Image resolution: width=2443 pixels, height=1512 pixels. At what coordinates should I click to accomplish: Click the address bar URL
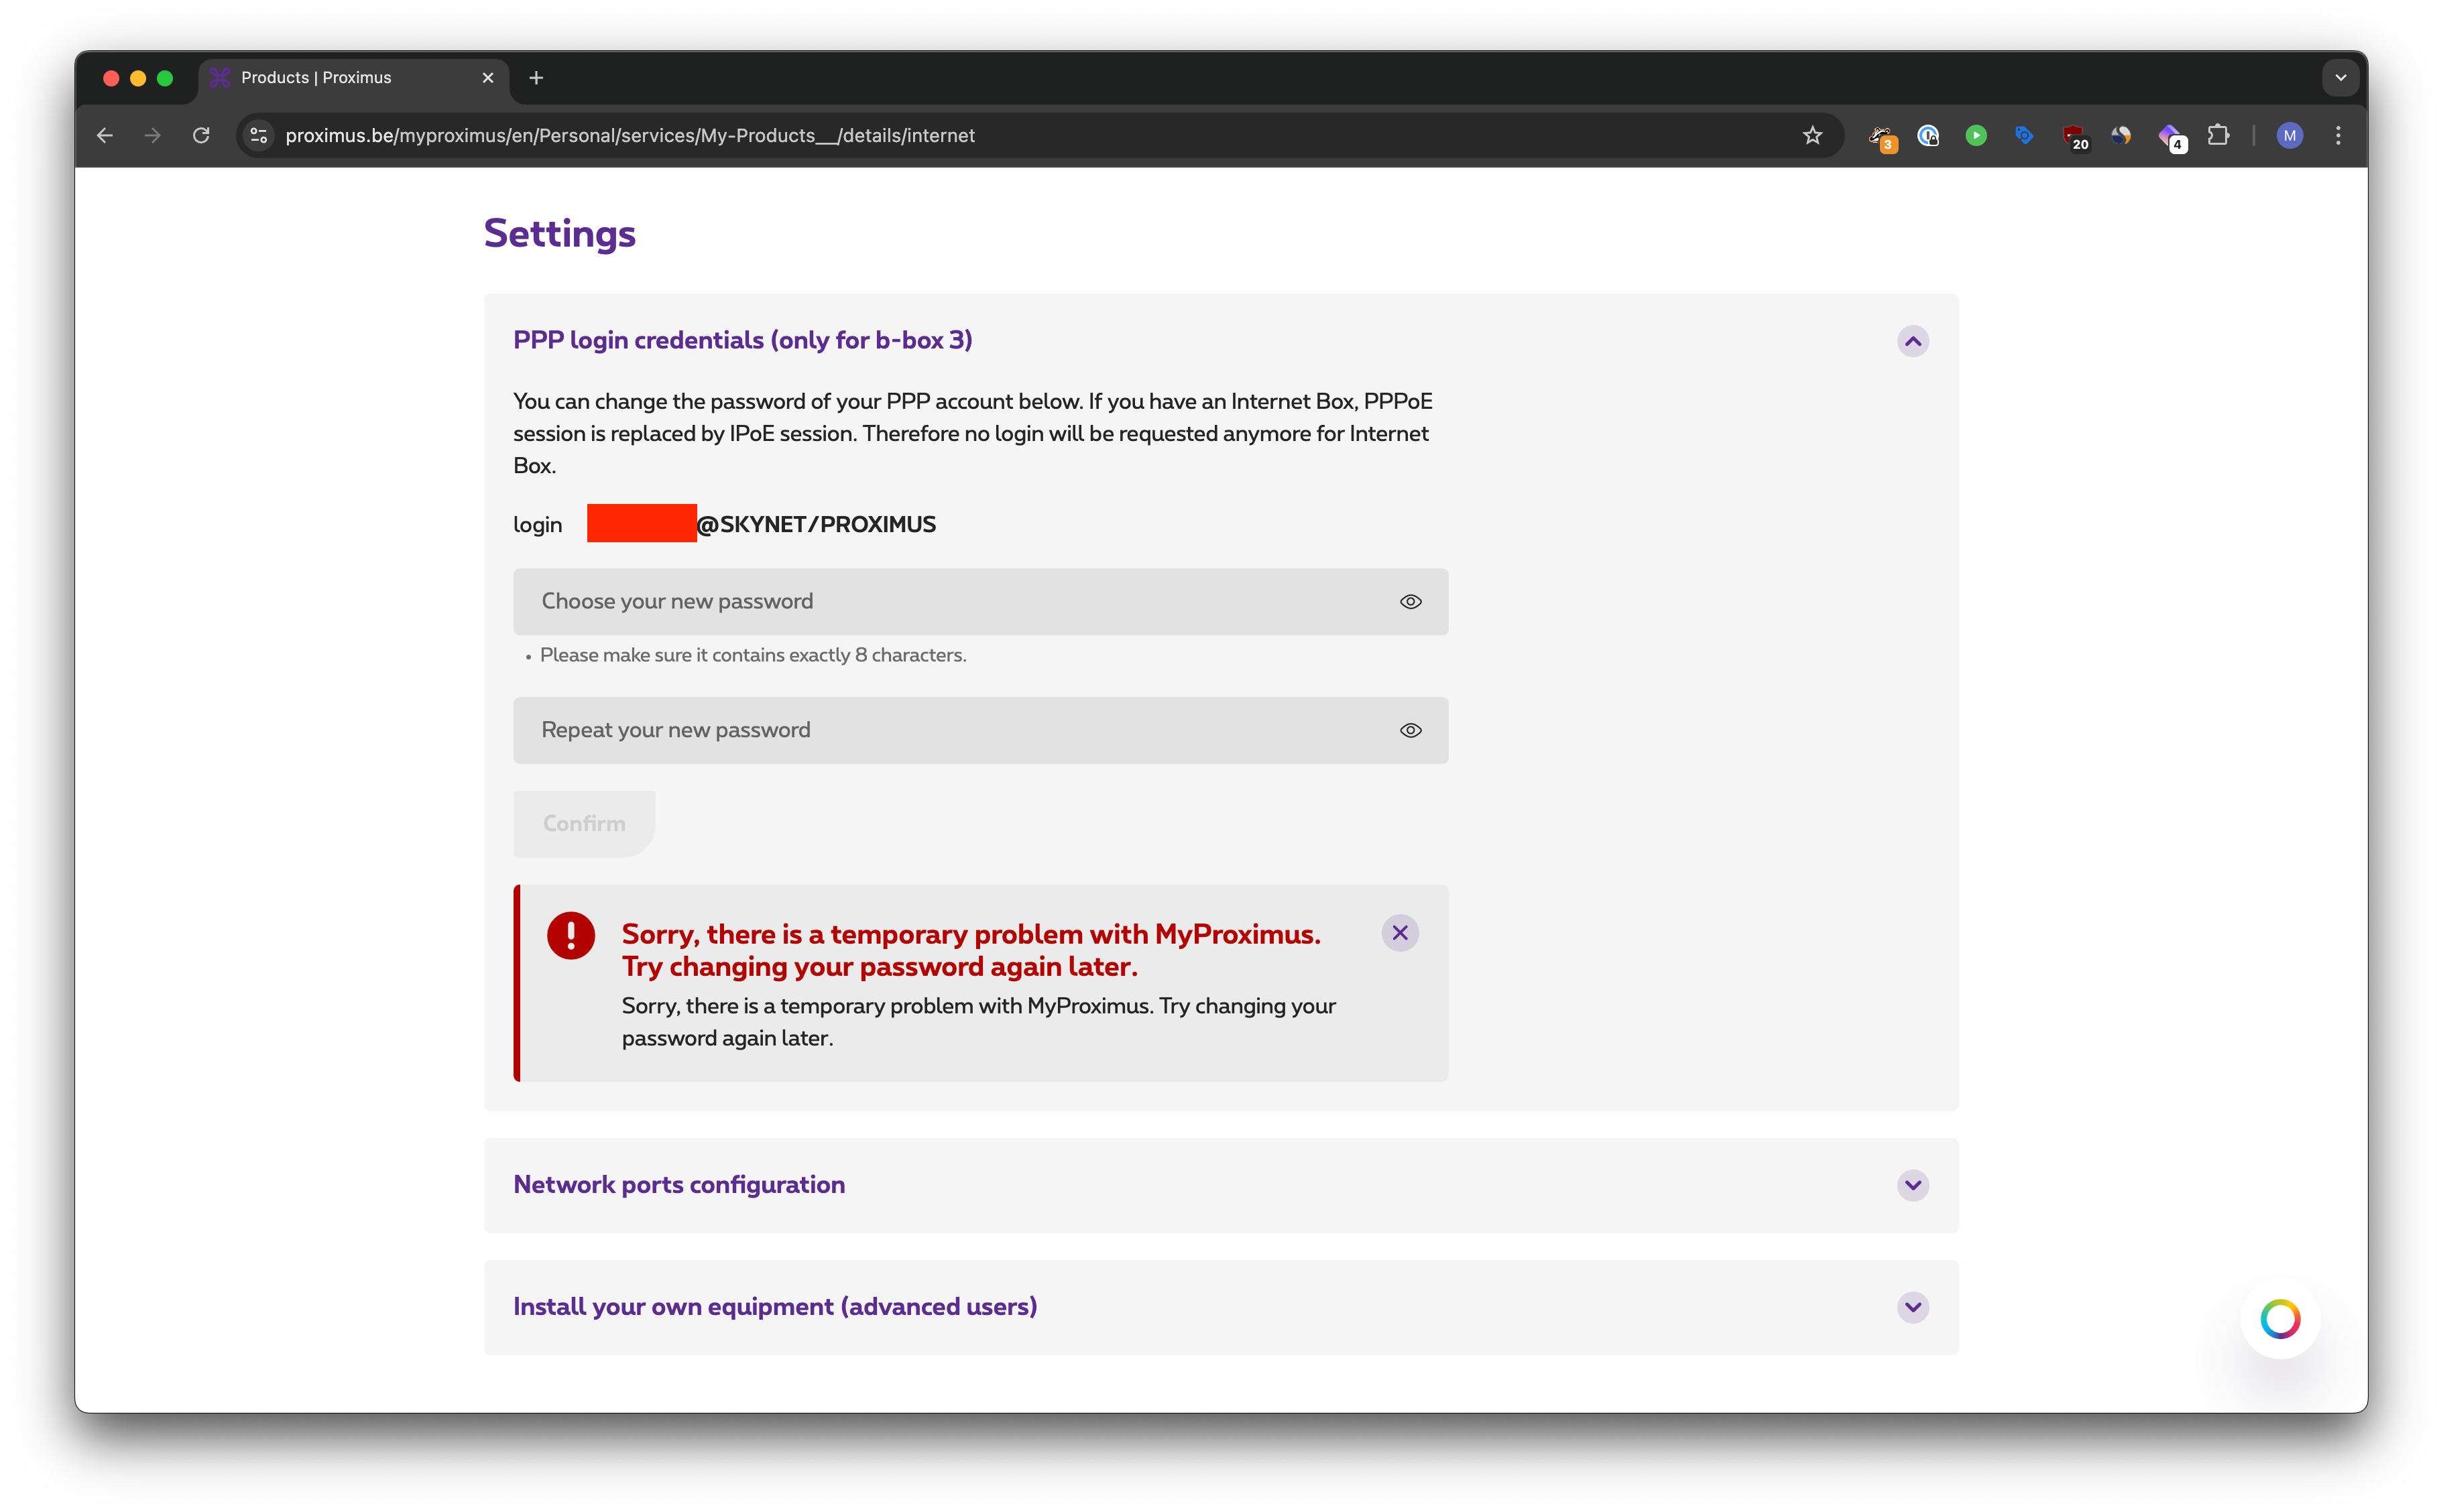[630, 136]
